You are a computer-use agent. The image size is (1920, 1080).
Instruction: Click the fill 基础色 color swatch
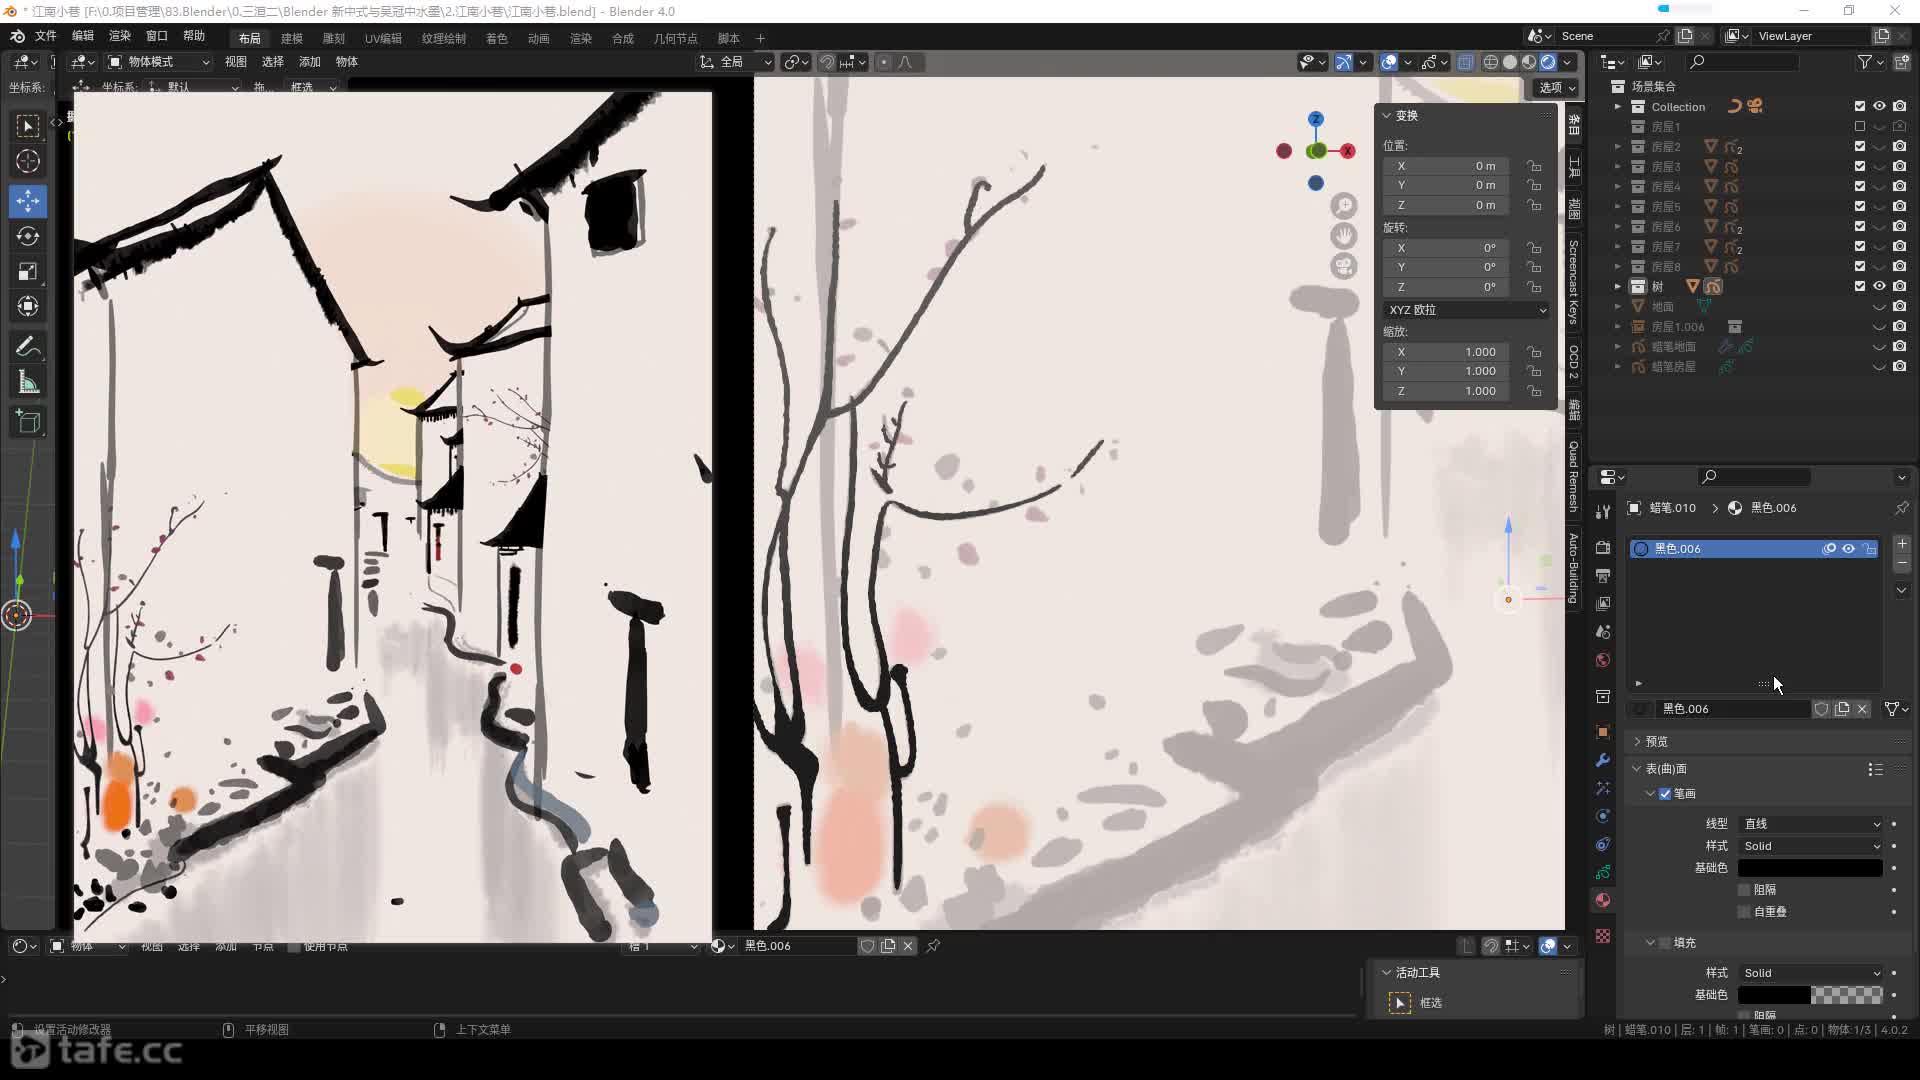(x=1810, y=995)
